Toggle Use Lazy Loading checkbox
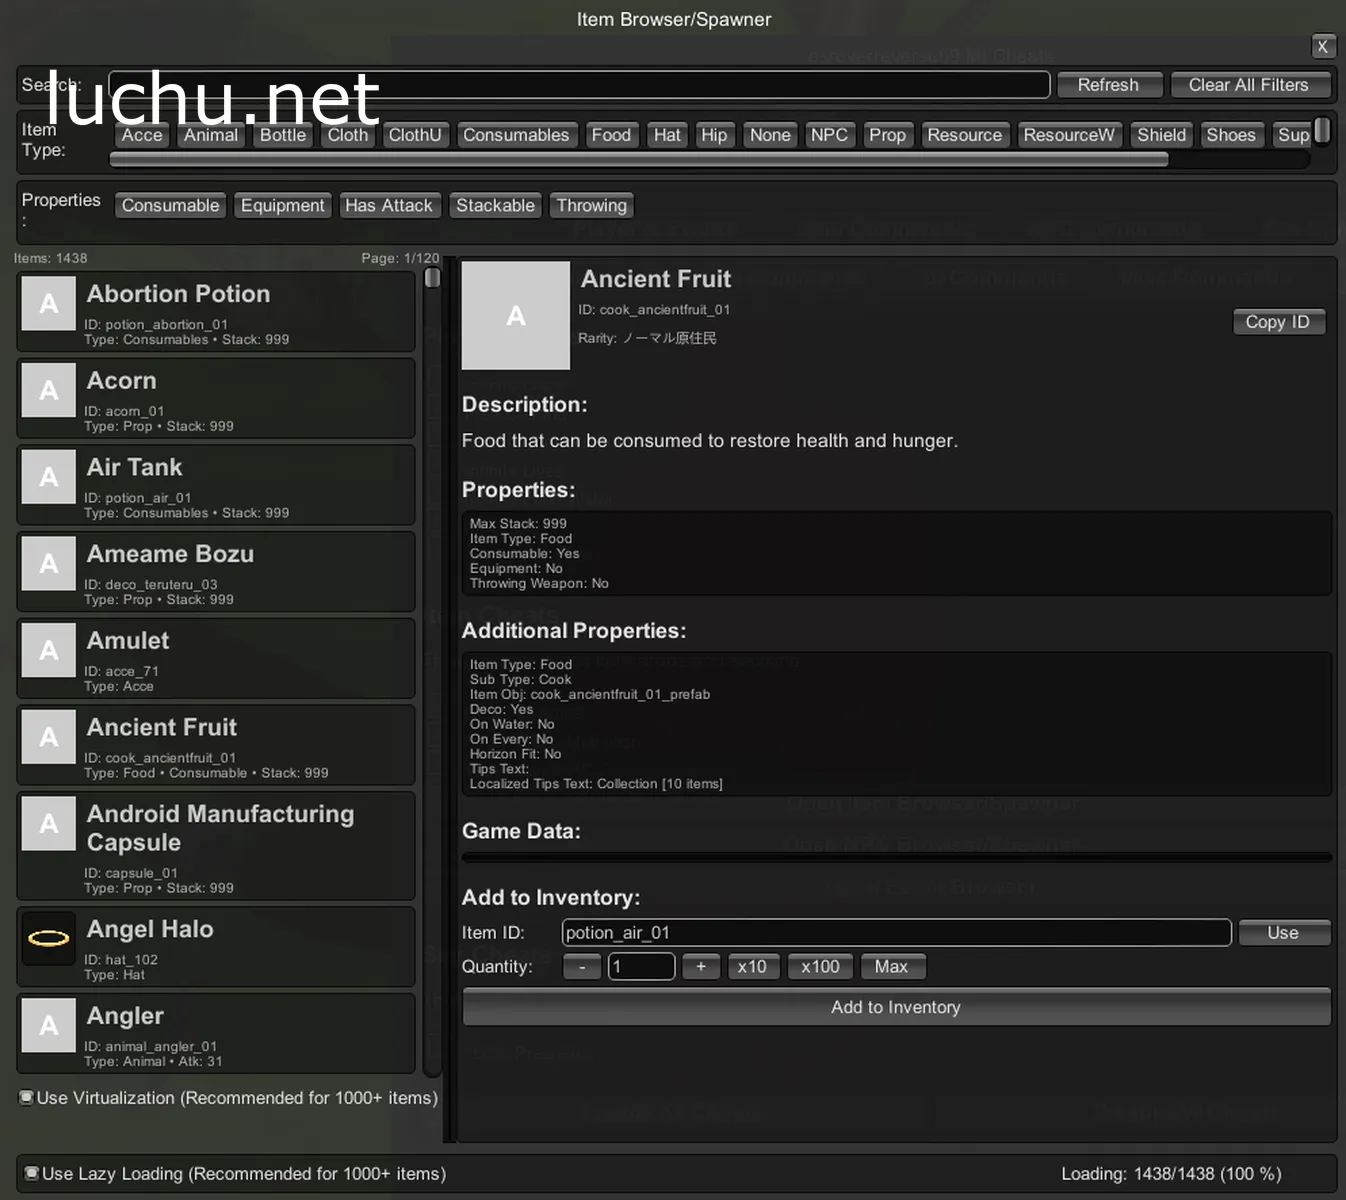 click(x=32, y=1173)
